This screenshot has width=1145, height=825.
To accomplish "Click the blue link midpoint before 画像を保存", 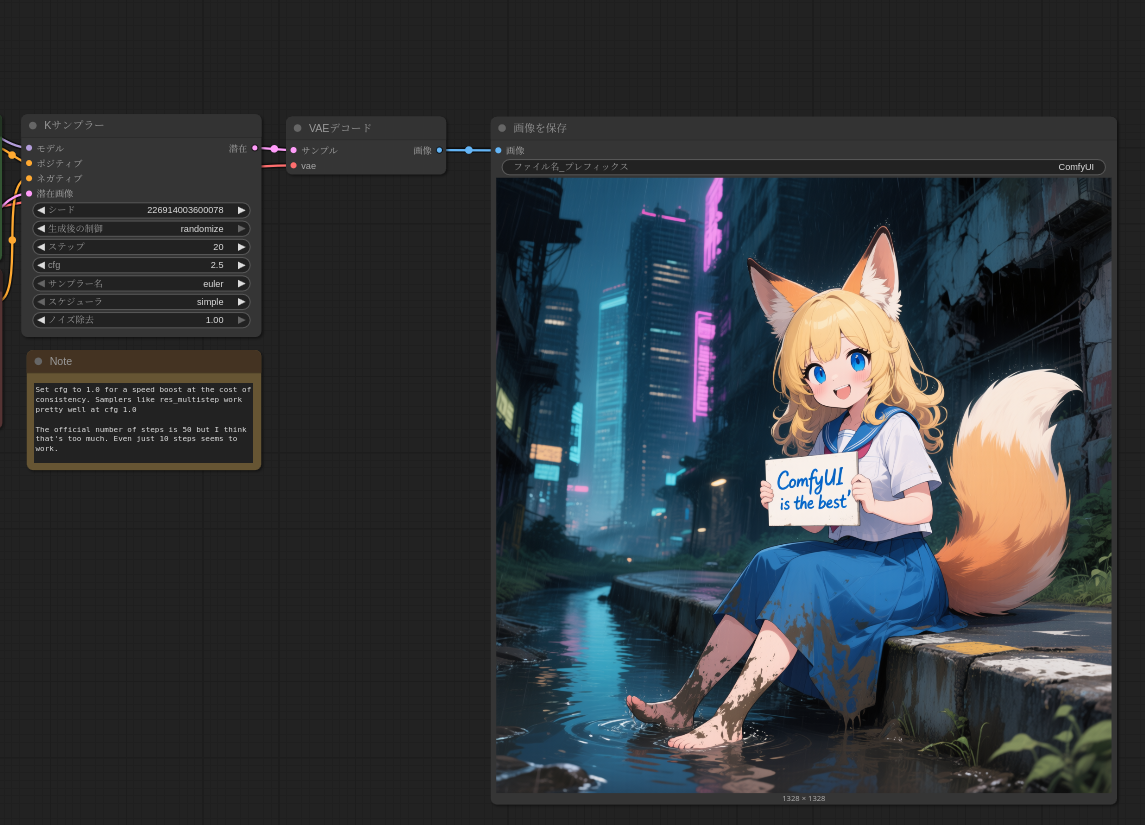I will 468,150.
